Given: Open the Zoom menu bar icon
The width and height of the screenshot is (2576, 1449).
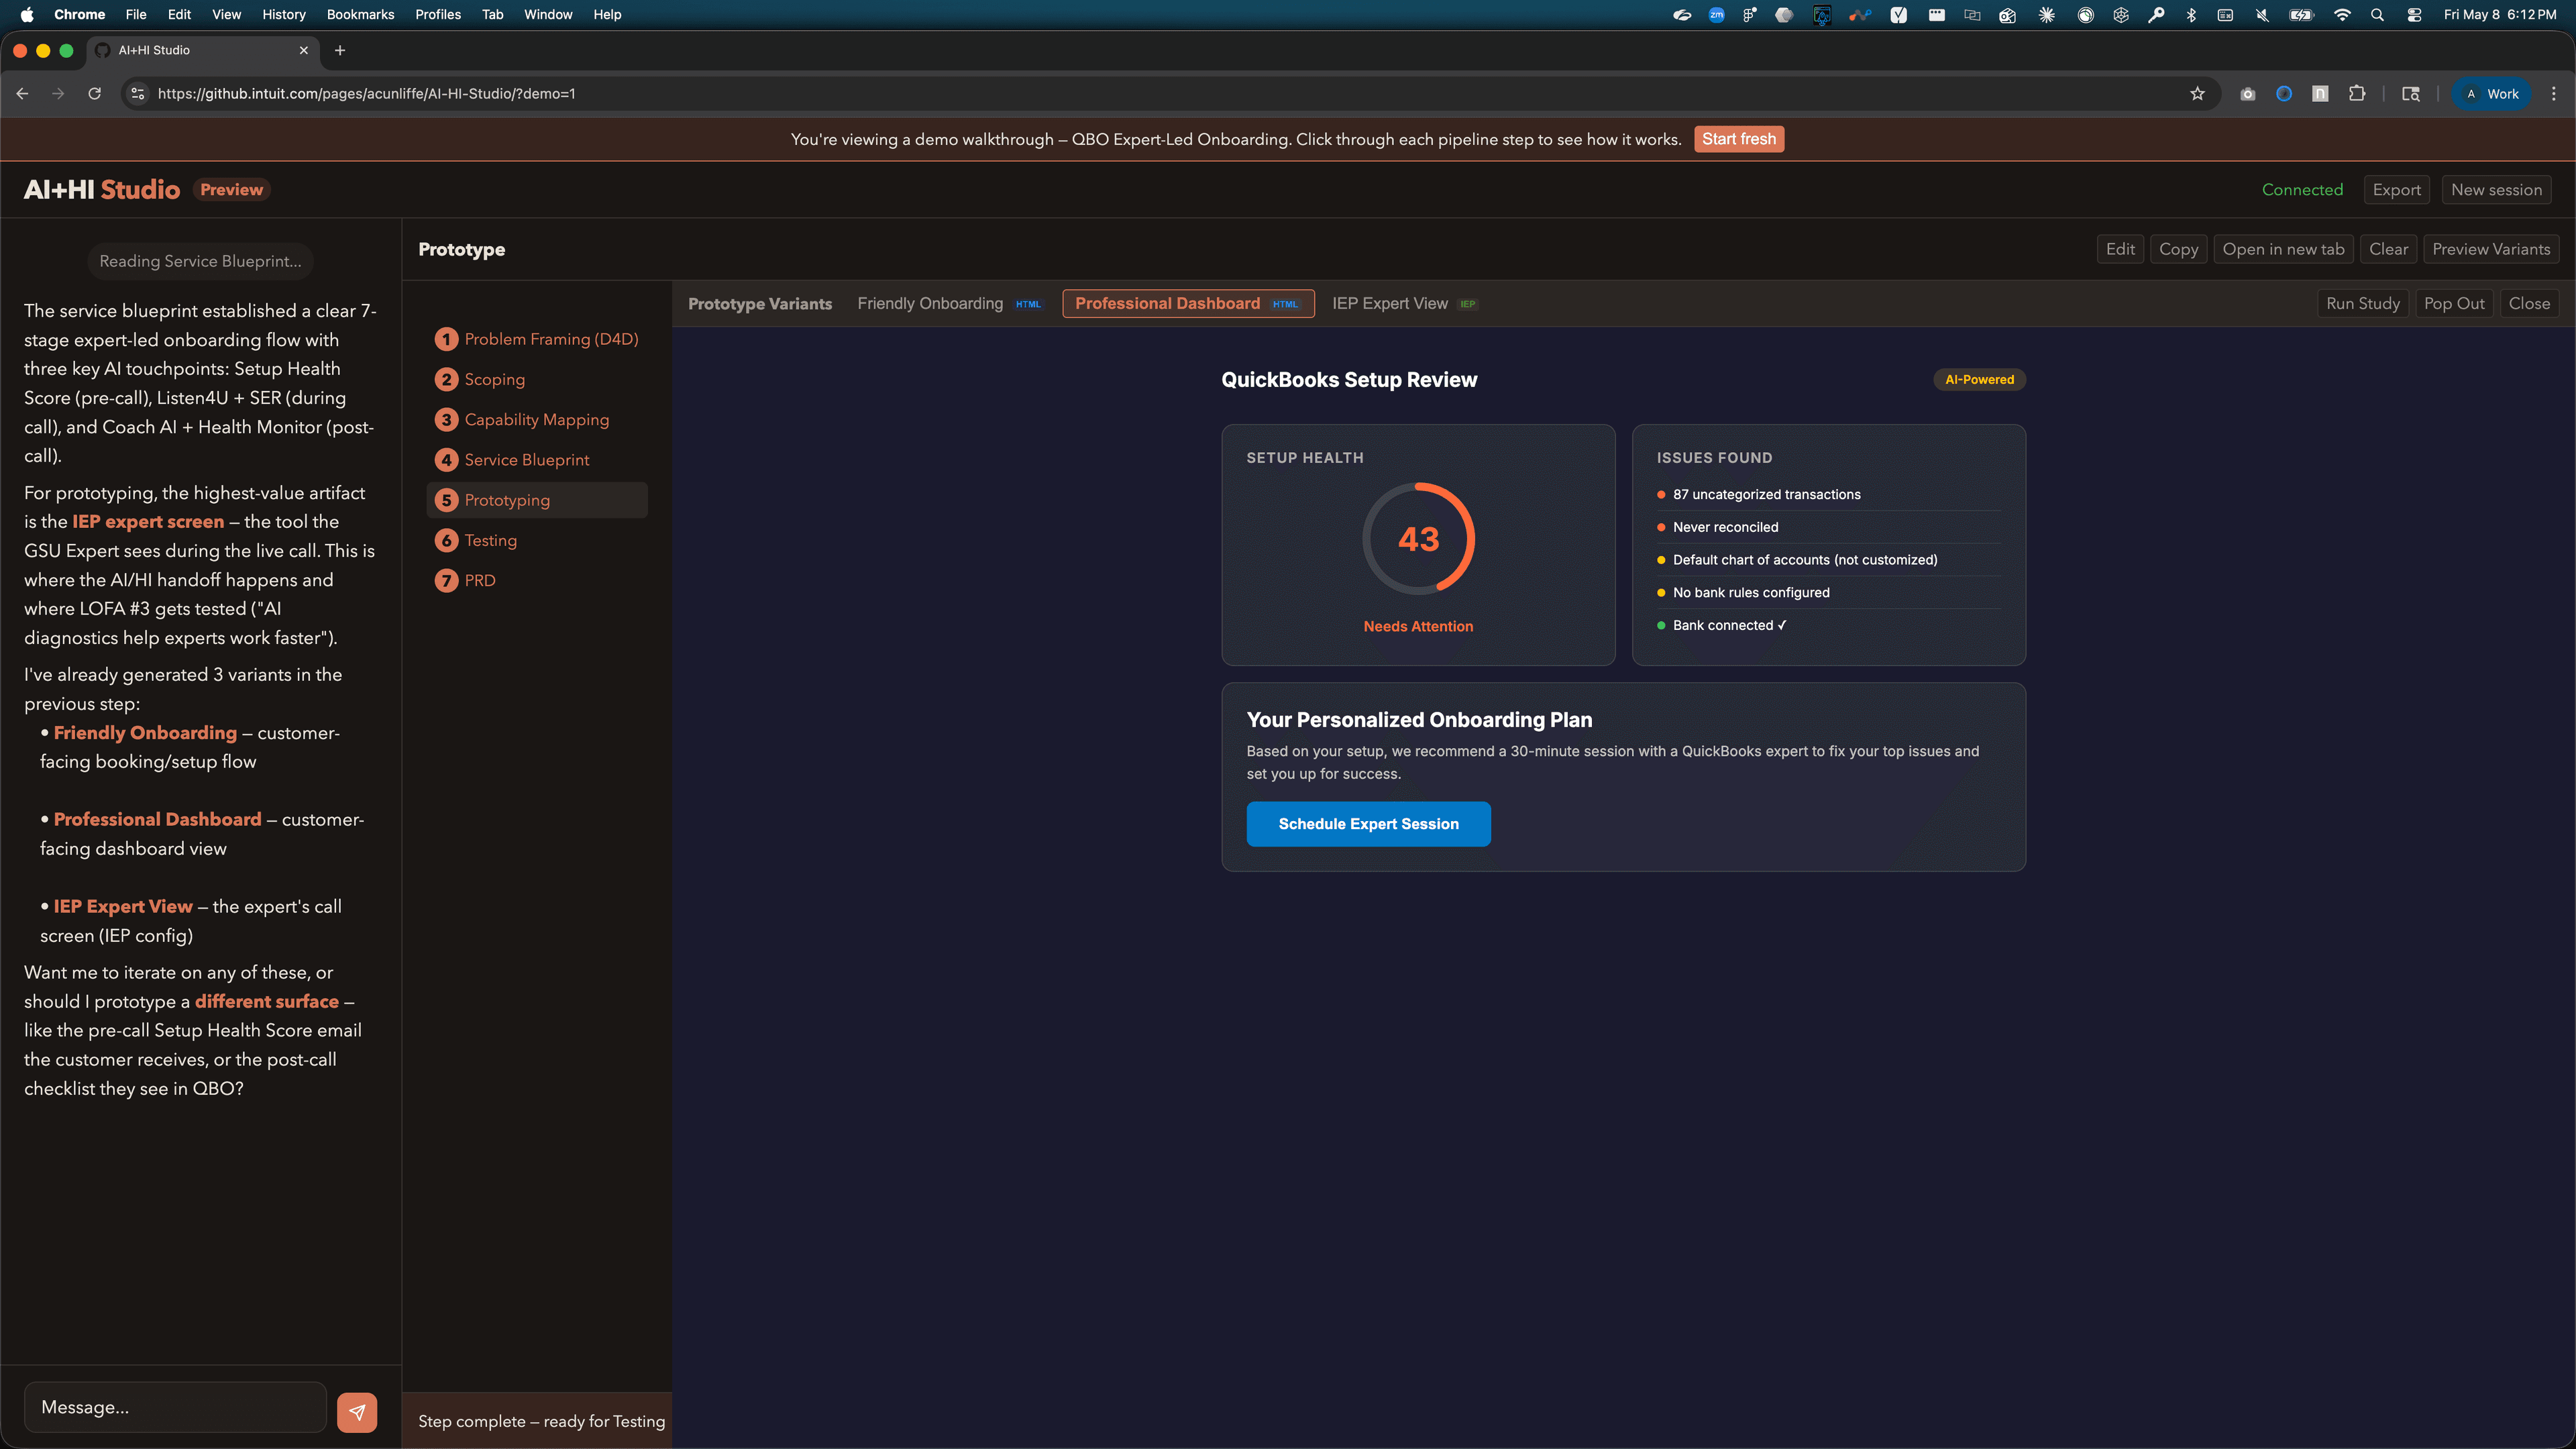Looking at the screenshot, I should (x=1717, y=14).
